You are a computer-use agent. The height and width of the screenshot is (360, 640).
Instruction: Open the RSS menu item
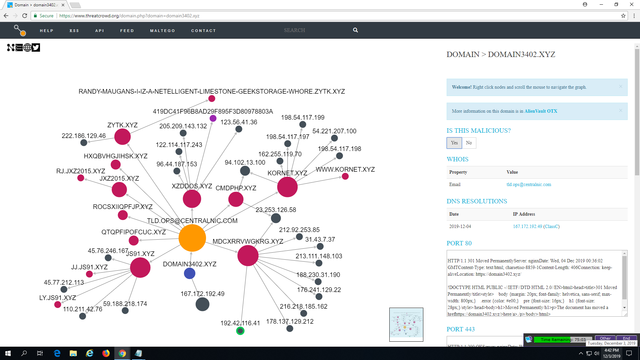[74, 31]
